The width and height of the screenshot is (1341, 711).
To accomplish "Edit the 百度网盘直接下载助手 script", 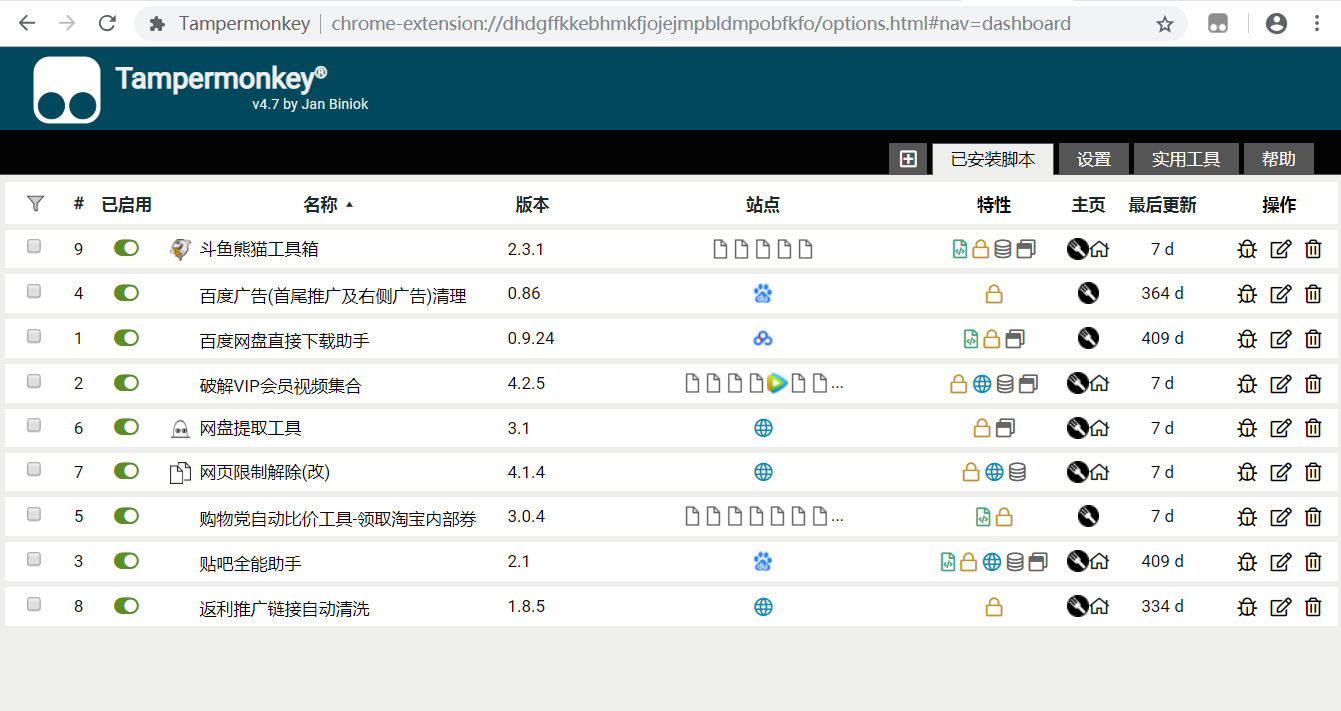I will (1280, 339).
